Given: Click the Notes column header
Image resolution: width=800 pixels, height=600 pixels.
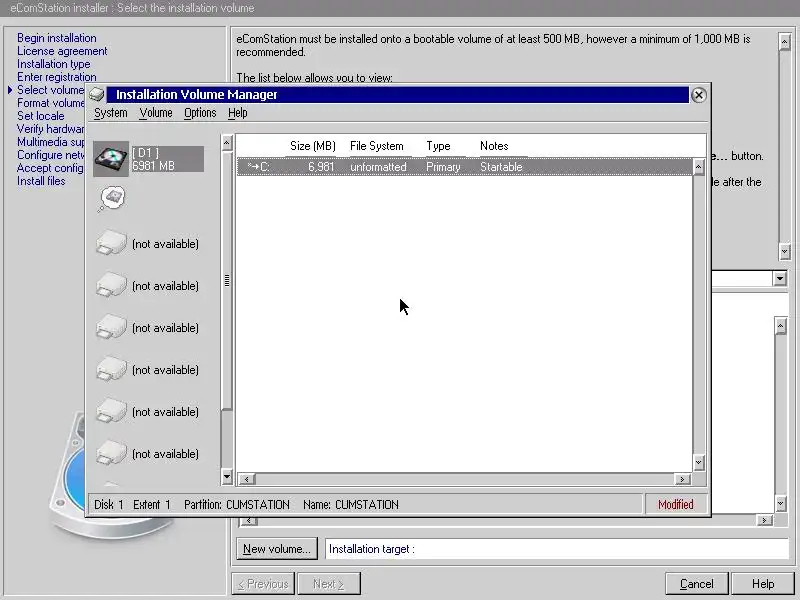Looking at the screenshot, I should 494,146.
